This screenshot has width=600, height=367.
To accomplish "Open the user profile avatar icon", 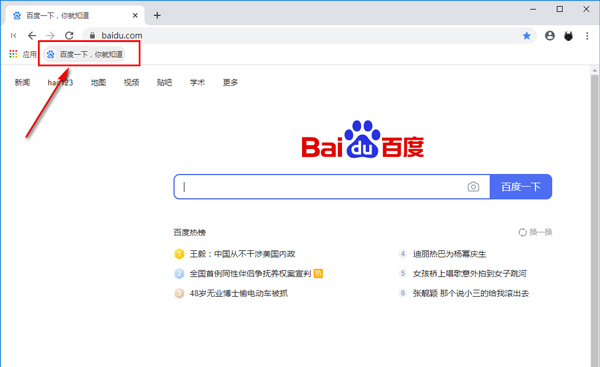I will [x=550, y=36].
